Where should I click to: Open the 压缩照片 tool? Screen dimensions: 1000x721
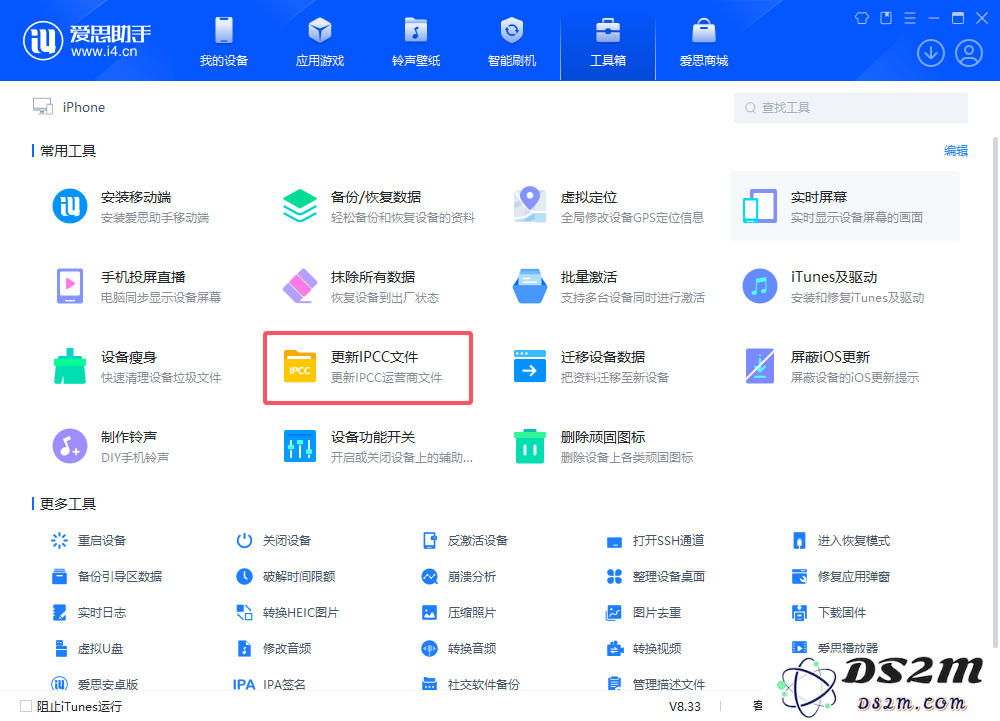pos(459,613)
